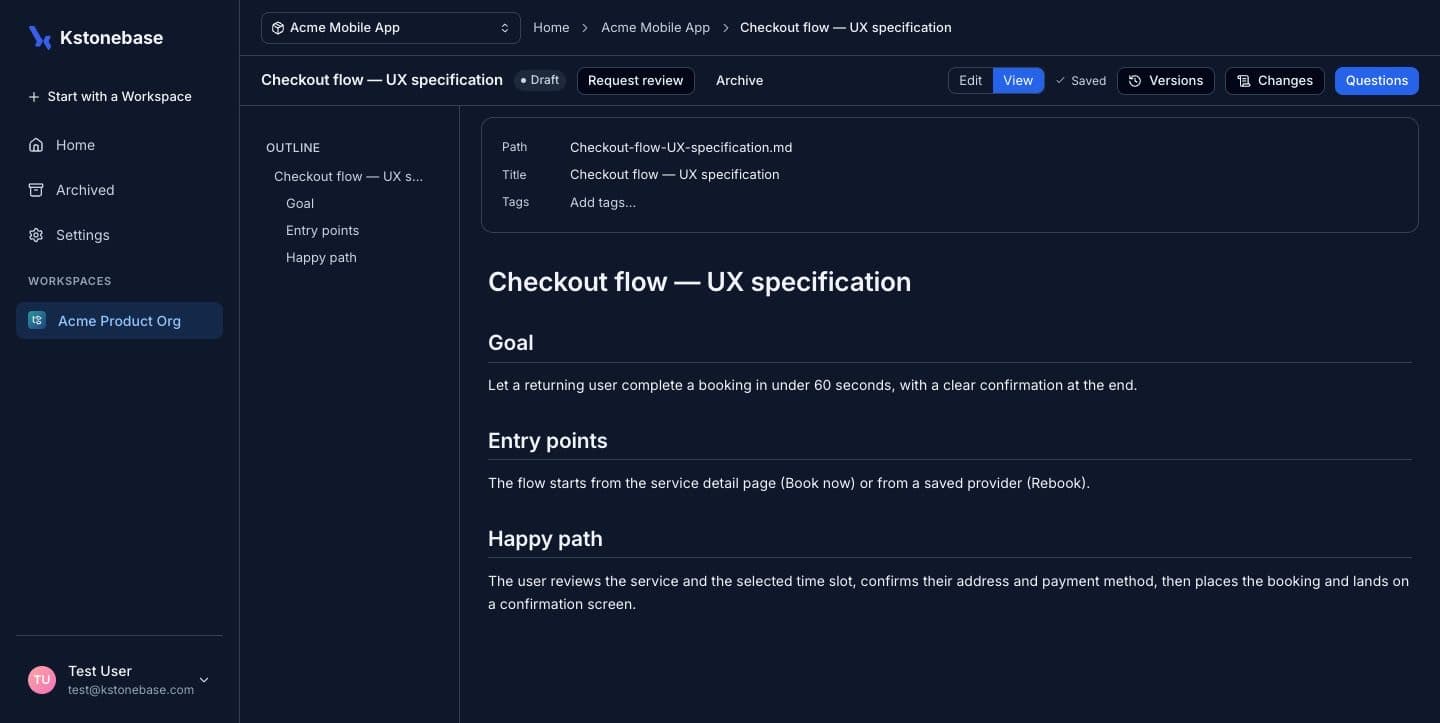Click the Kstonebase logo icon

40,38
